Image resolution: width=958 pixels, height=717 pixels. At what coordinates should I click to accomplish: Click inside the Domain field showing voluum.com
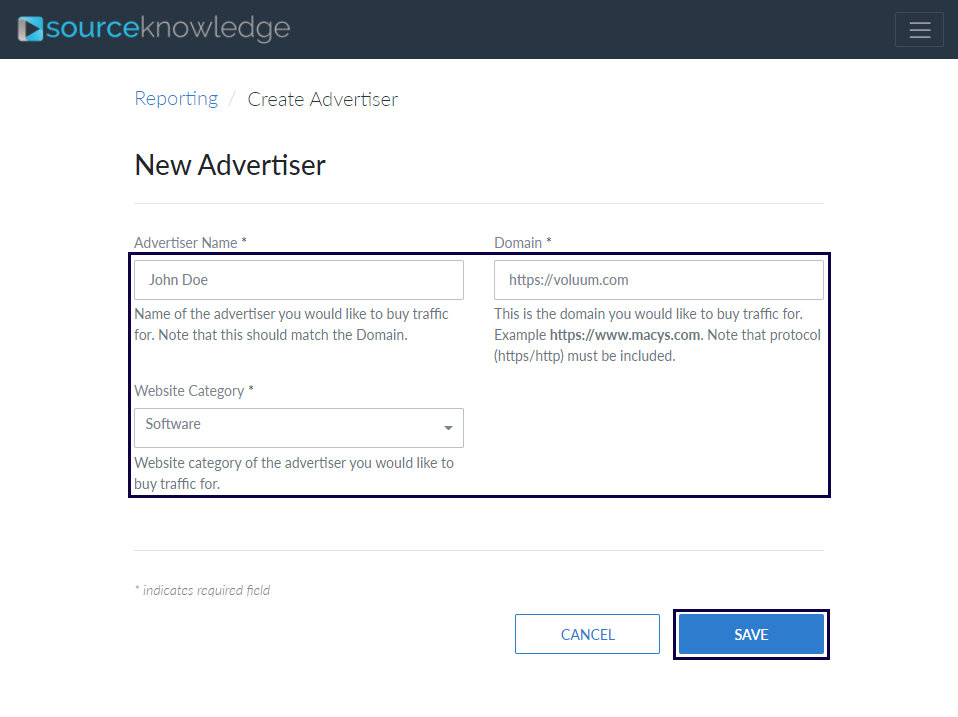coord(658,279)
